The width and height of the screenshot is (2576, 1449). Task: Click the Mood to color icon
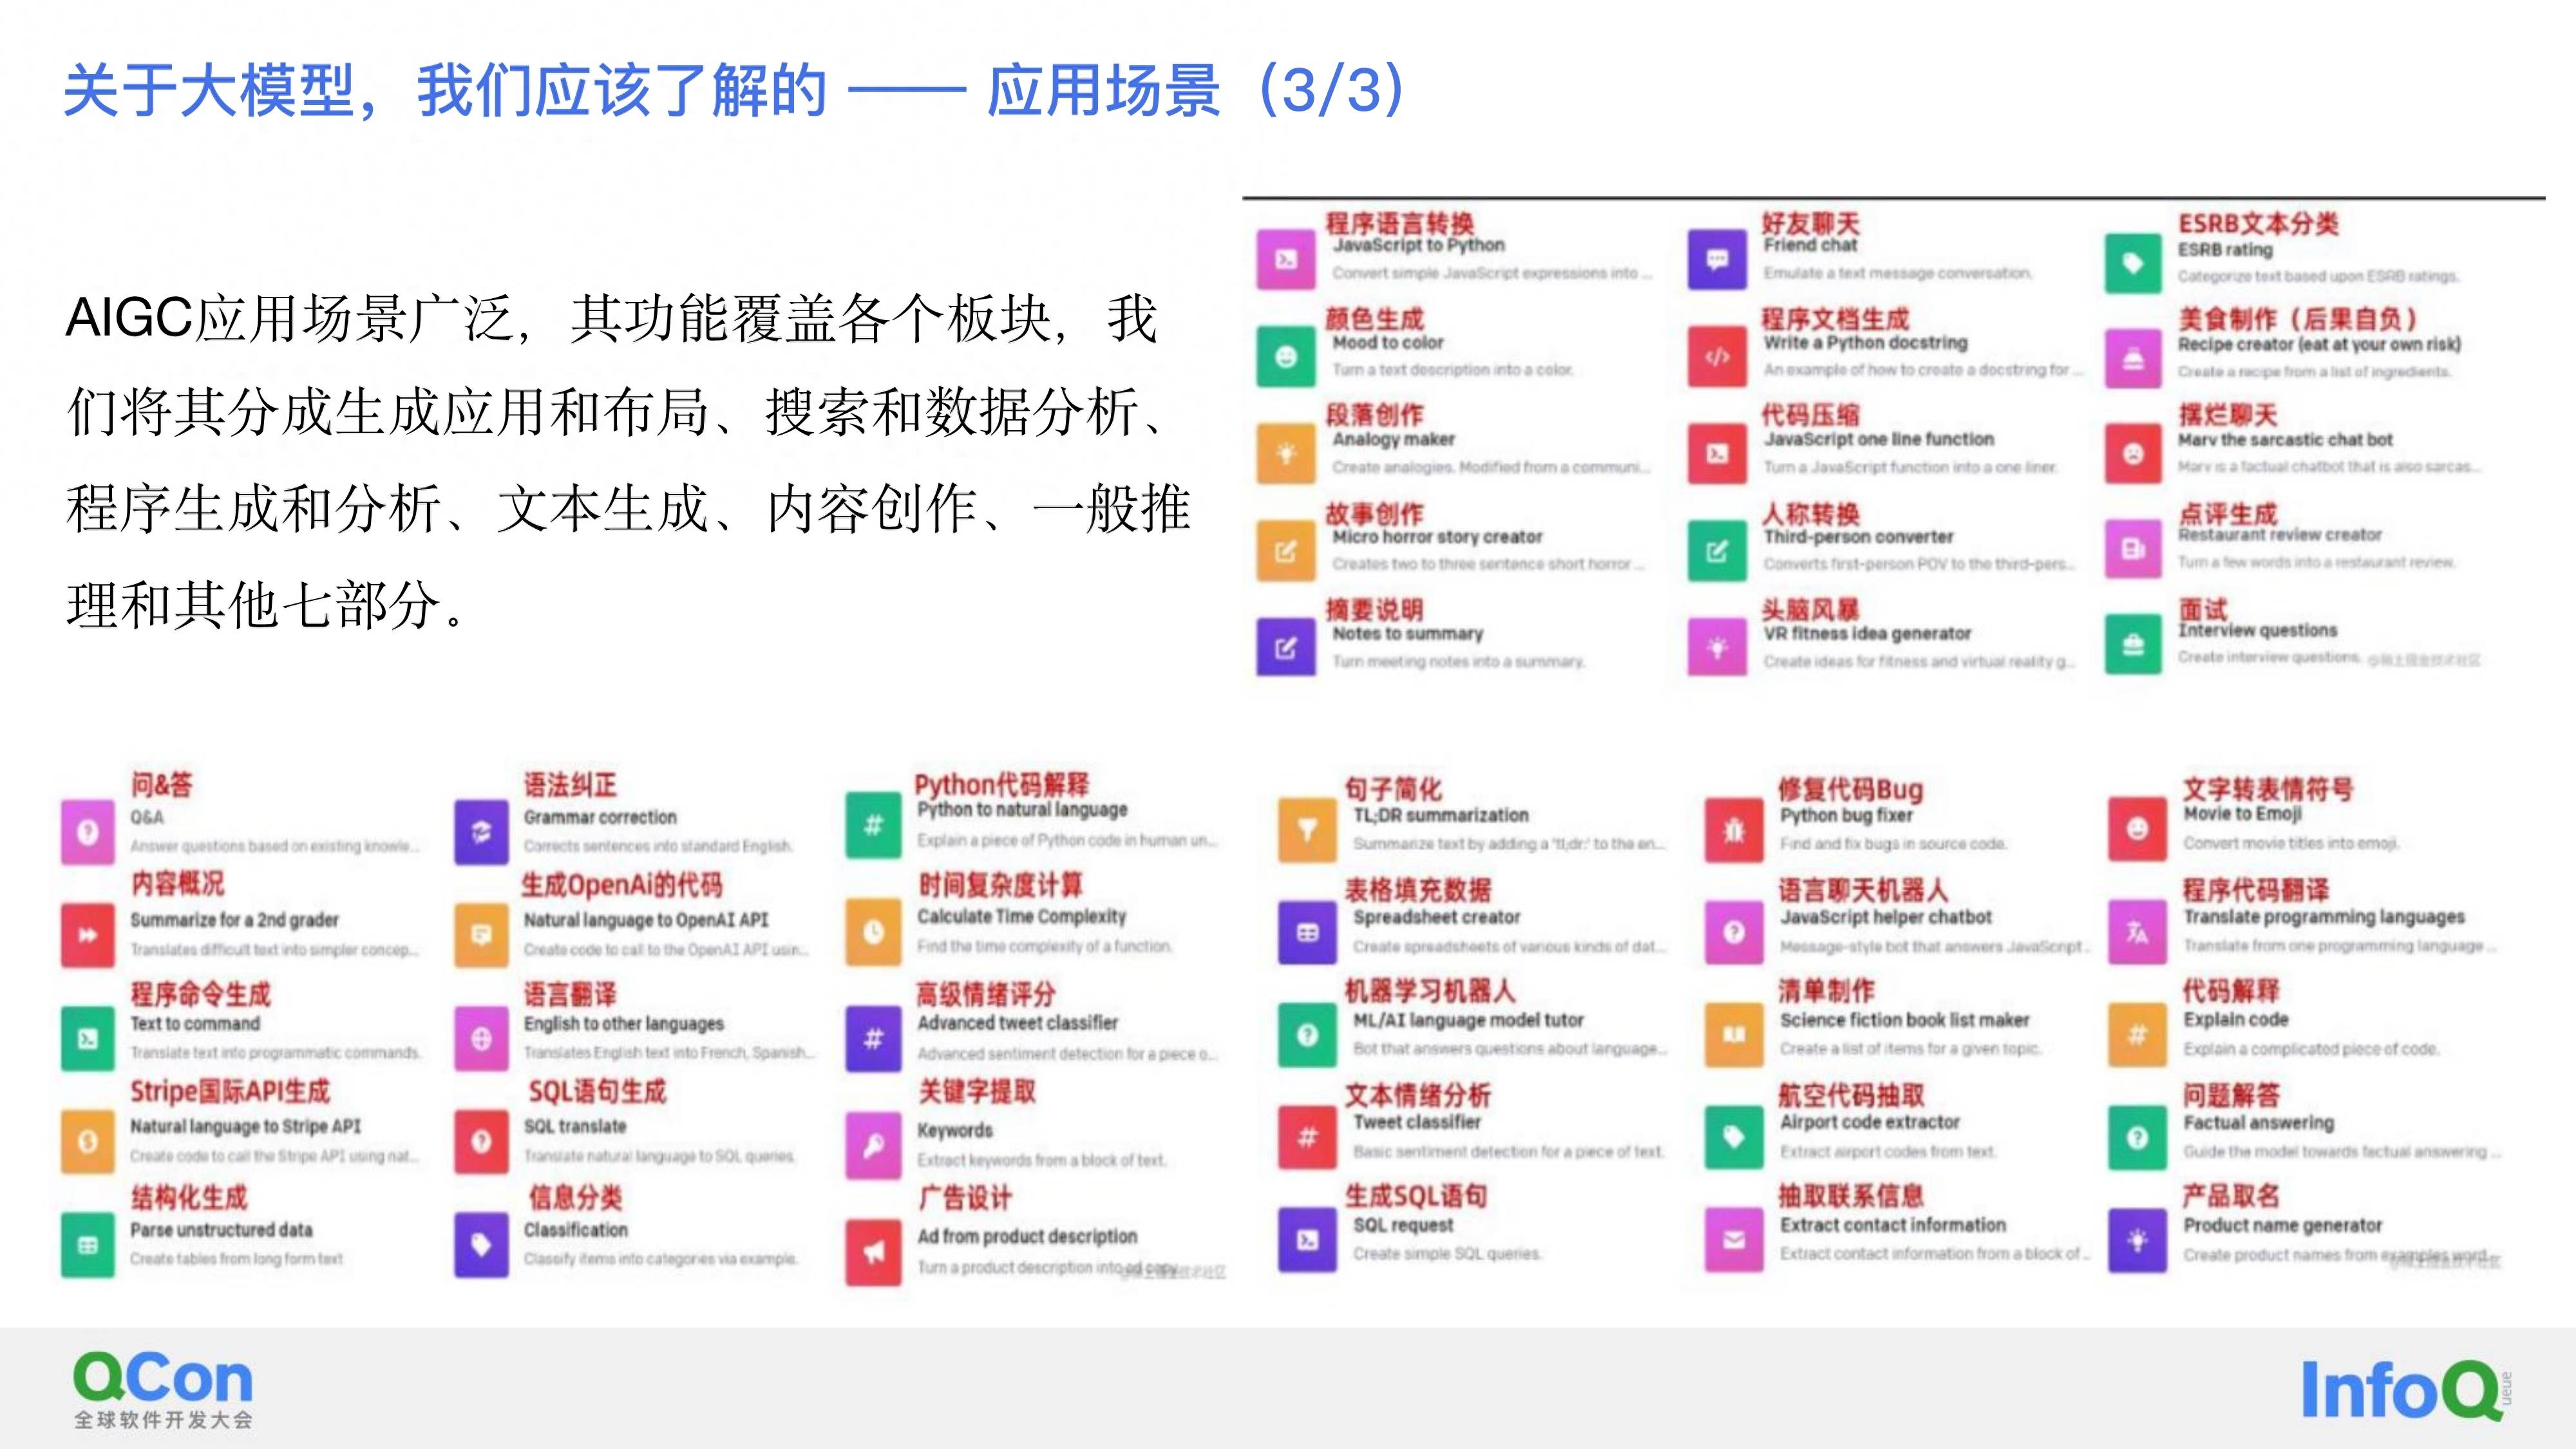[x=1286, y=357]
